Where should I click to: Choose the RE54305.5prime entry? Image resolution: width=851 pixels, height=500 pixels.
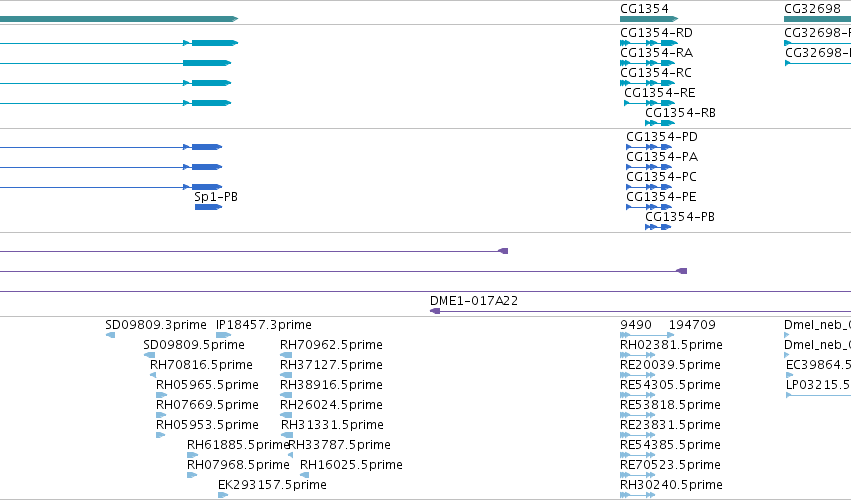click(x=670, y=385)
